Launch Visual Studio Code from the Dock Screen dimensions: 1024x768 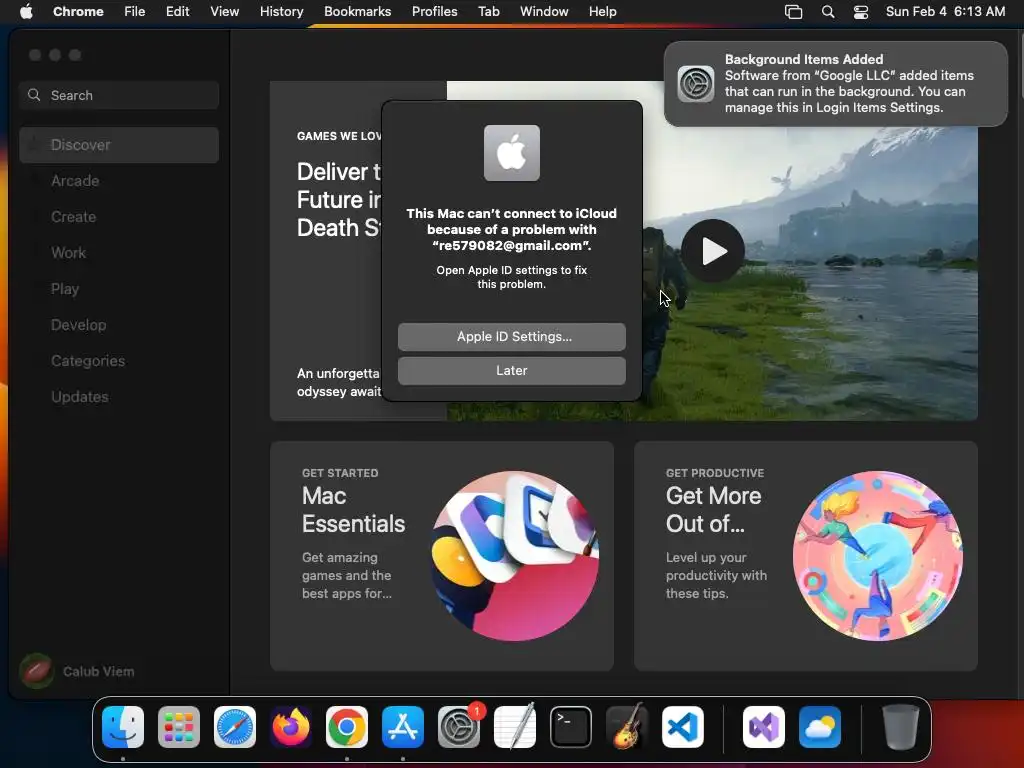(x=683, y=727)
